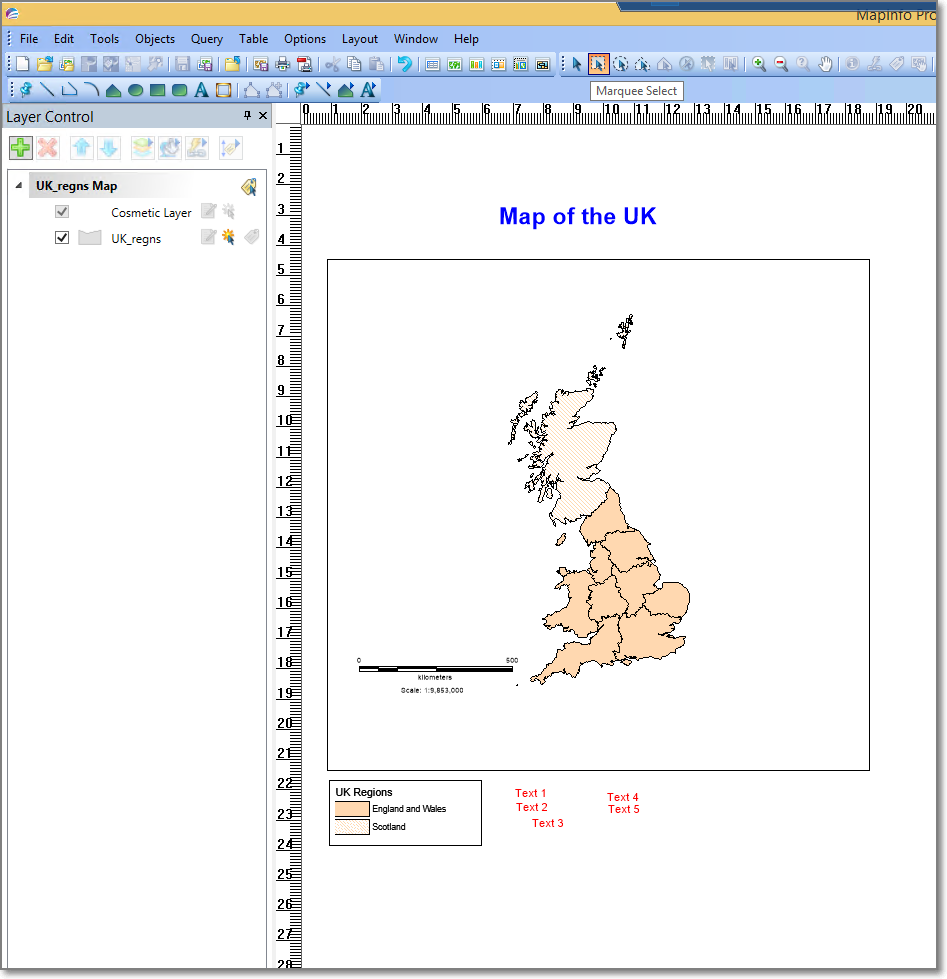
Task: Open the File menu
Action: 29,39
